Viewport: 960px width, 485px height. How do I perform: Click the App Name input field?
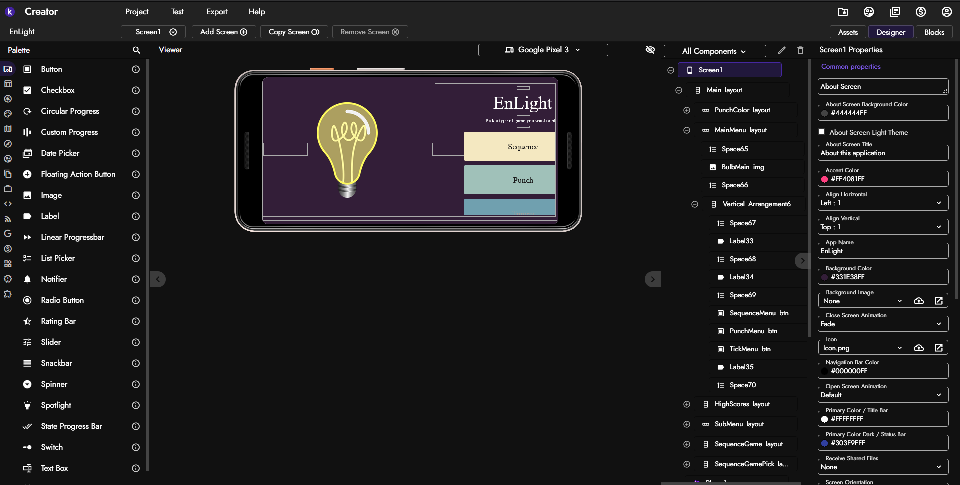[880, 251]
